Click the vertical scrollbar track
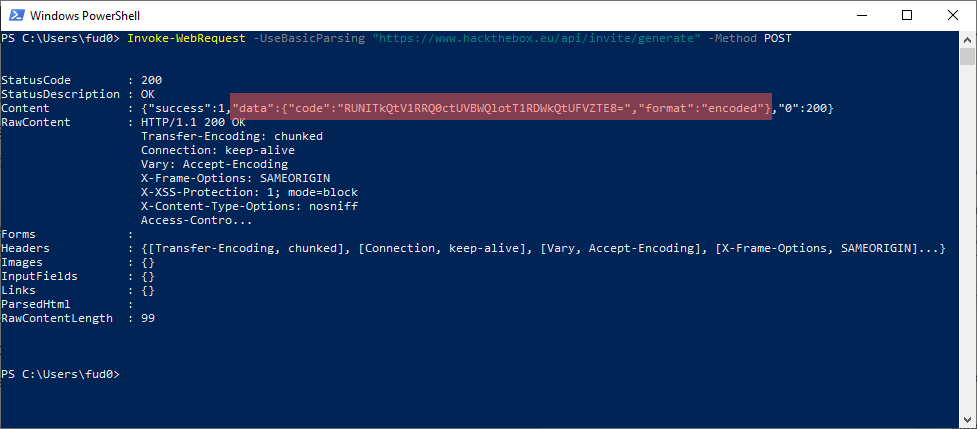 (968, 250)
